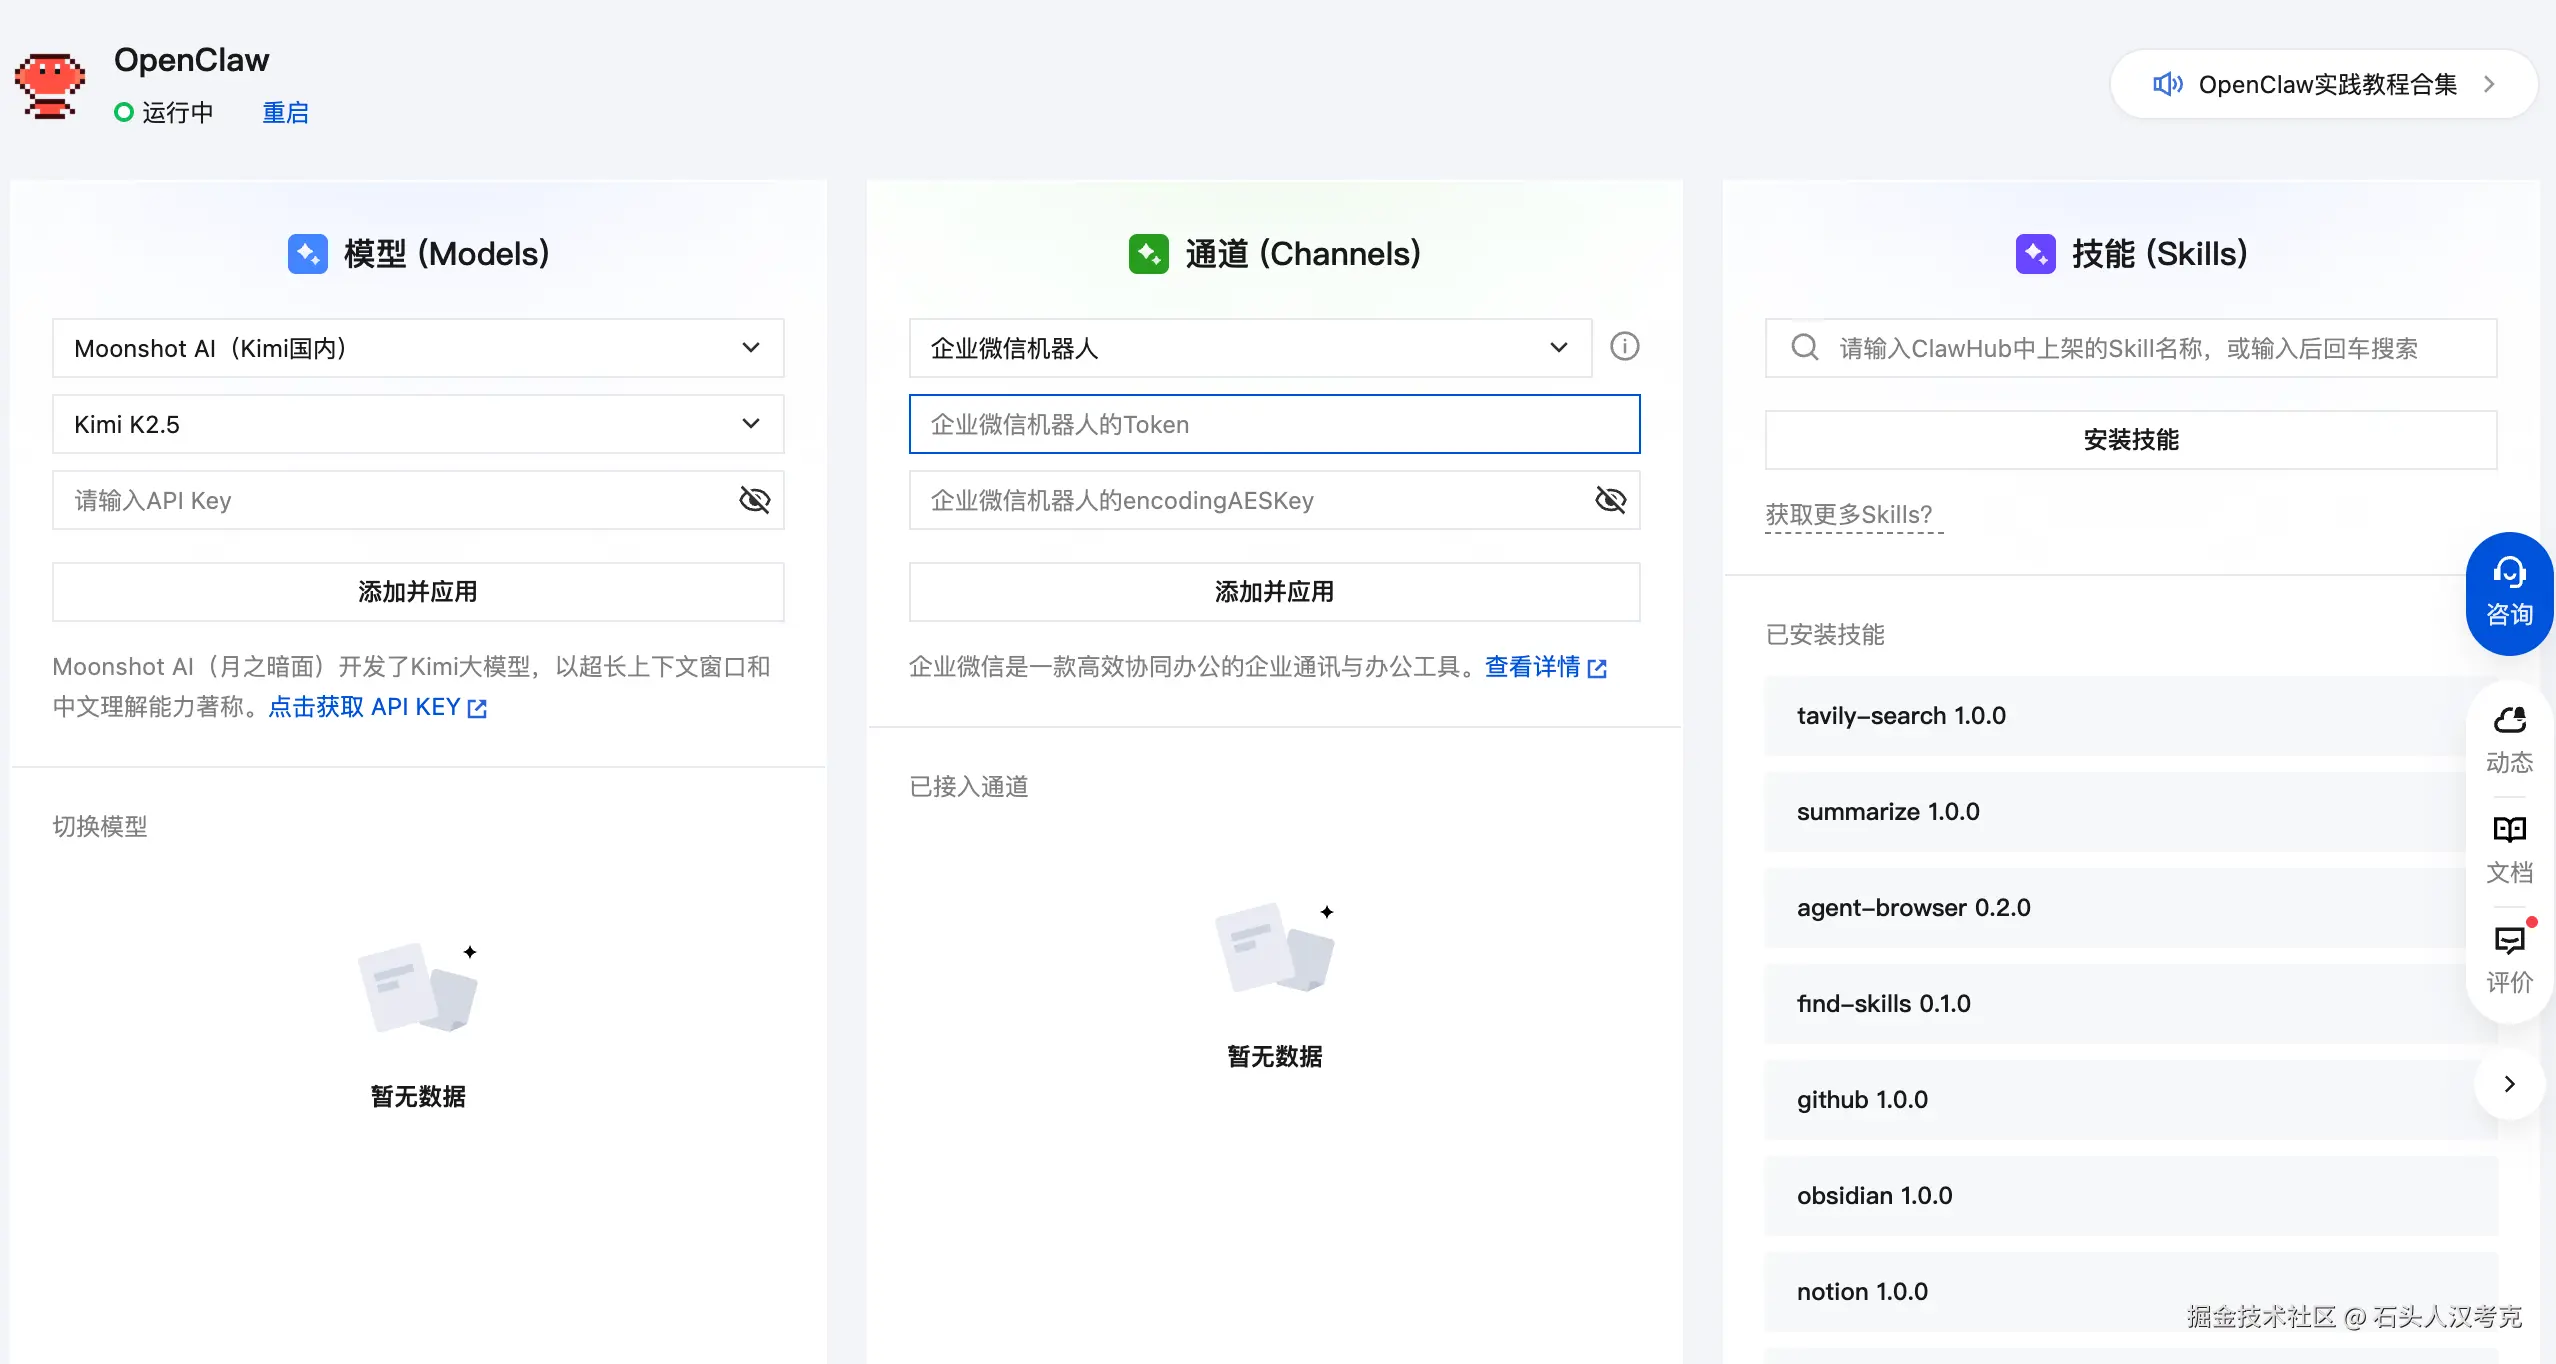Click the OpenClaw crab logo icon

49,86
